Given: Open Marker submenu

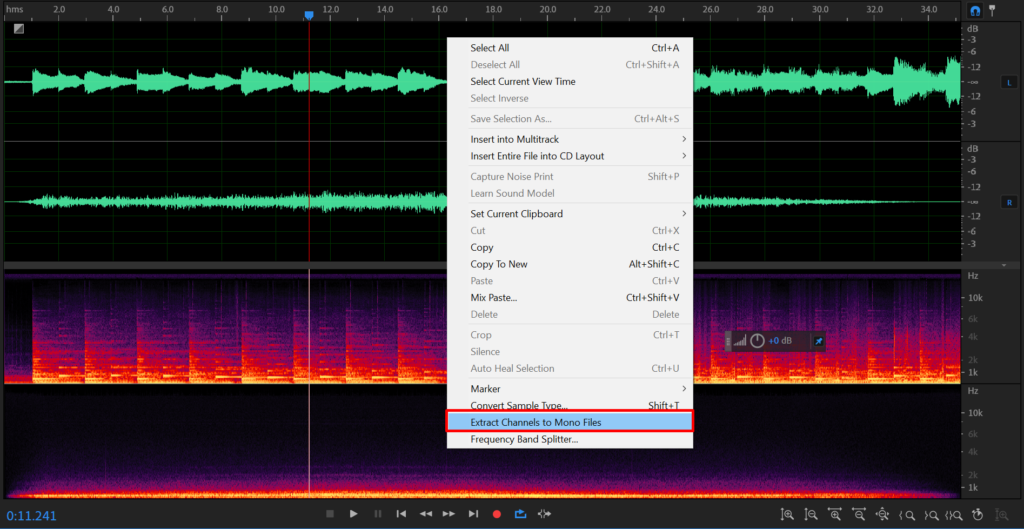Looking at the screenshot, I should [569, 389].
